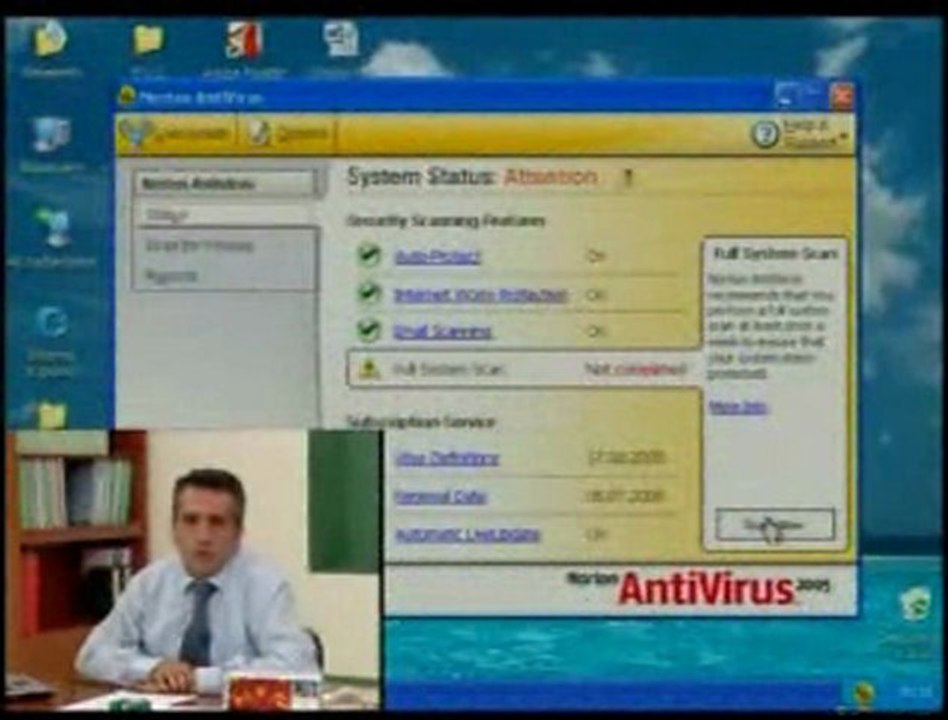Screen dimensions: 948x720
Task: Click the 'Not completed' scan status text
Action: pos(635,369)
